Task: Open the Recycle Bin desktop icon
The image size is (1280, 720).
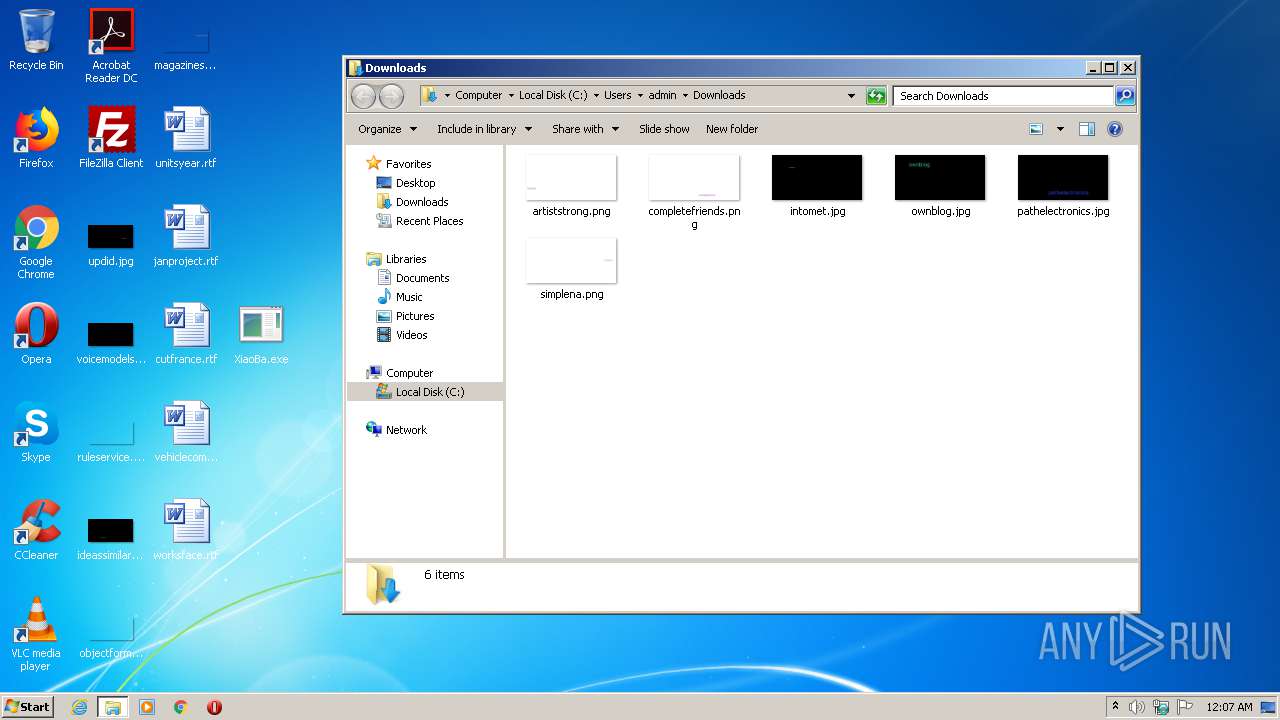Action: point(36,40)
